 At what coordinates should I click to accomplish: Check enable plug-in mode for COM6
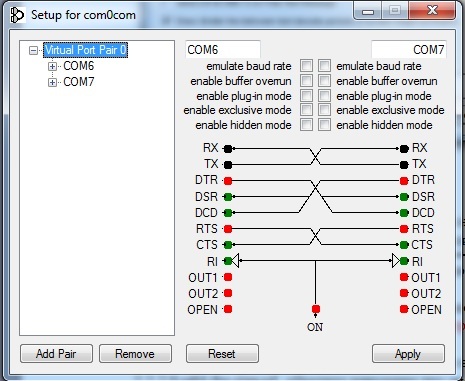(306, 96)
